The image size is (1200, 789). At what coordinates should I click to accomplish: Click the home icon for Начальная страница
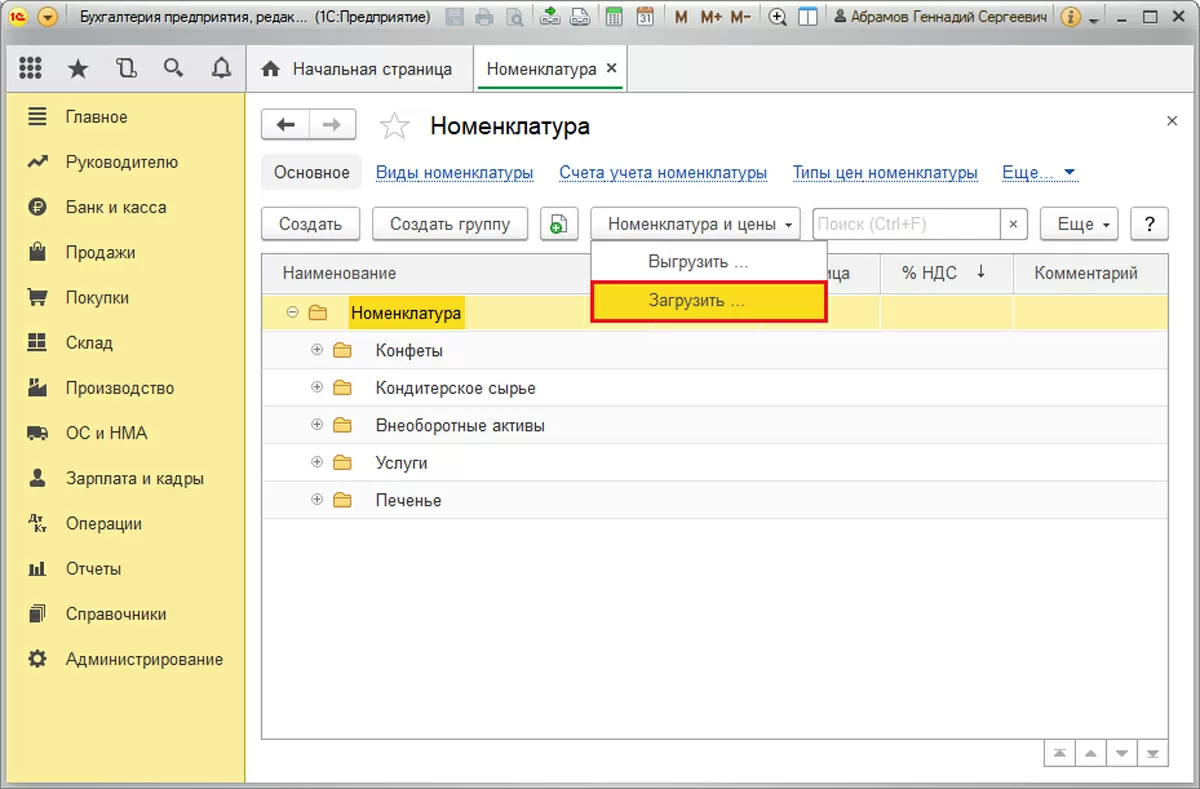[x=269, y=69]
